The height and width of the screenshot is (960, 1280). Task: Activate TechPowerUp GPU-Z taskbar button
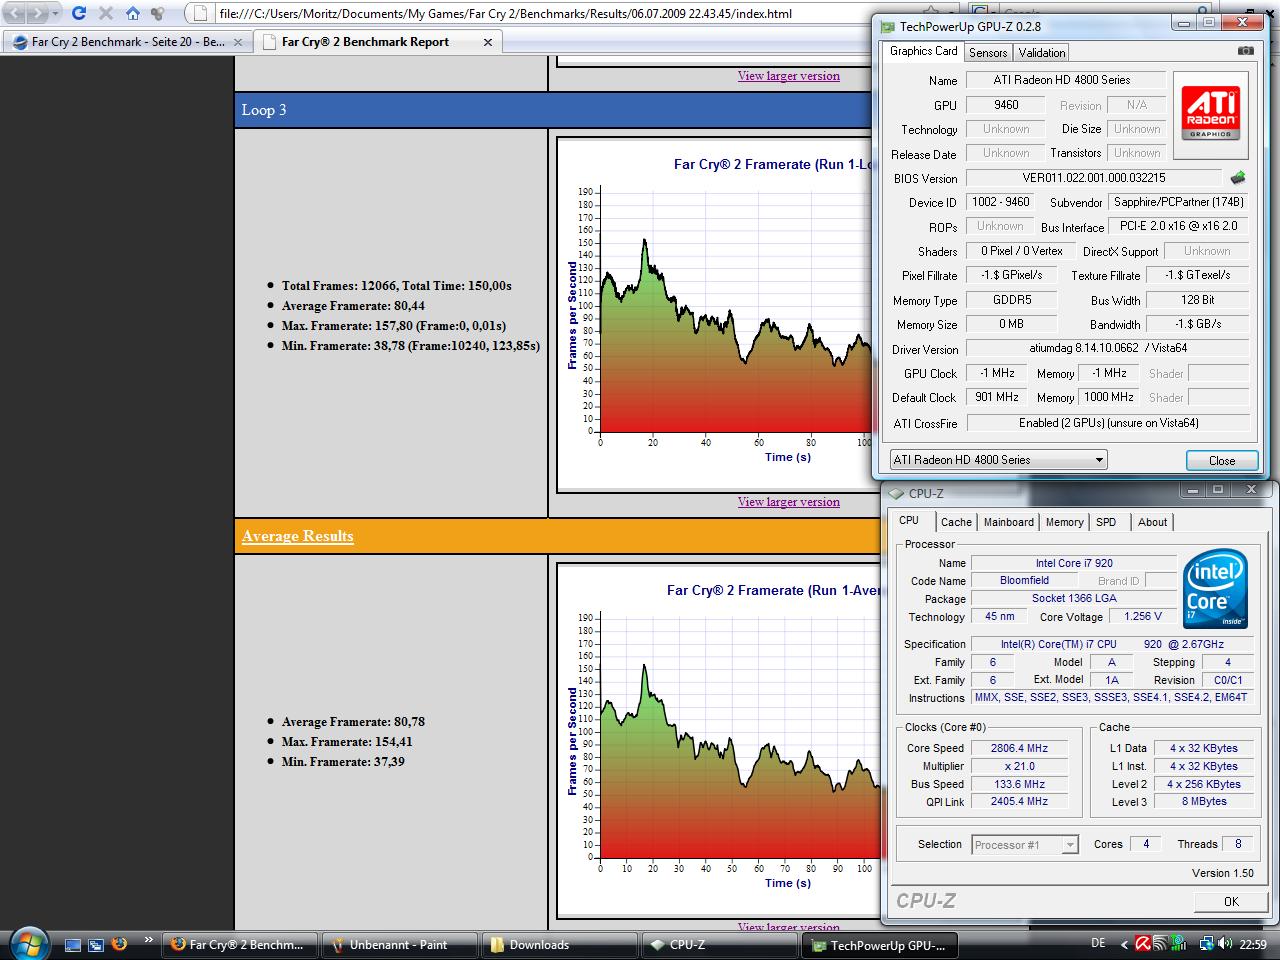pos(881,945)
